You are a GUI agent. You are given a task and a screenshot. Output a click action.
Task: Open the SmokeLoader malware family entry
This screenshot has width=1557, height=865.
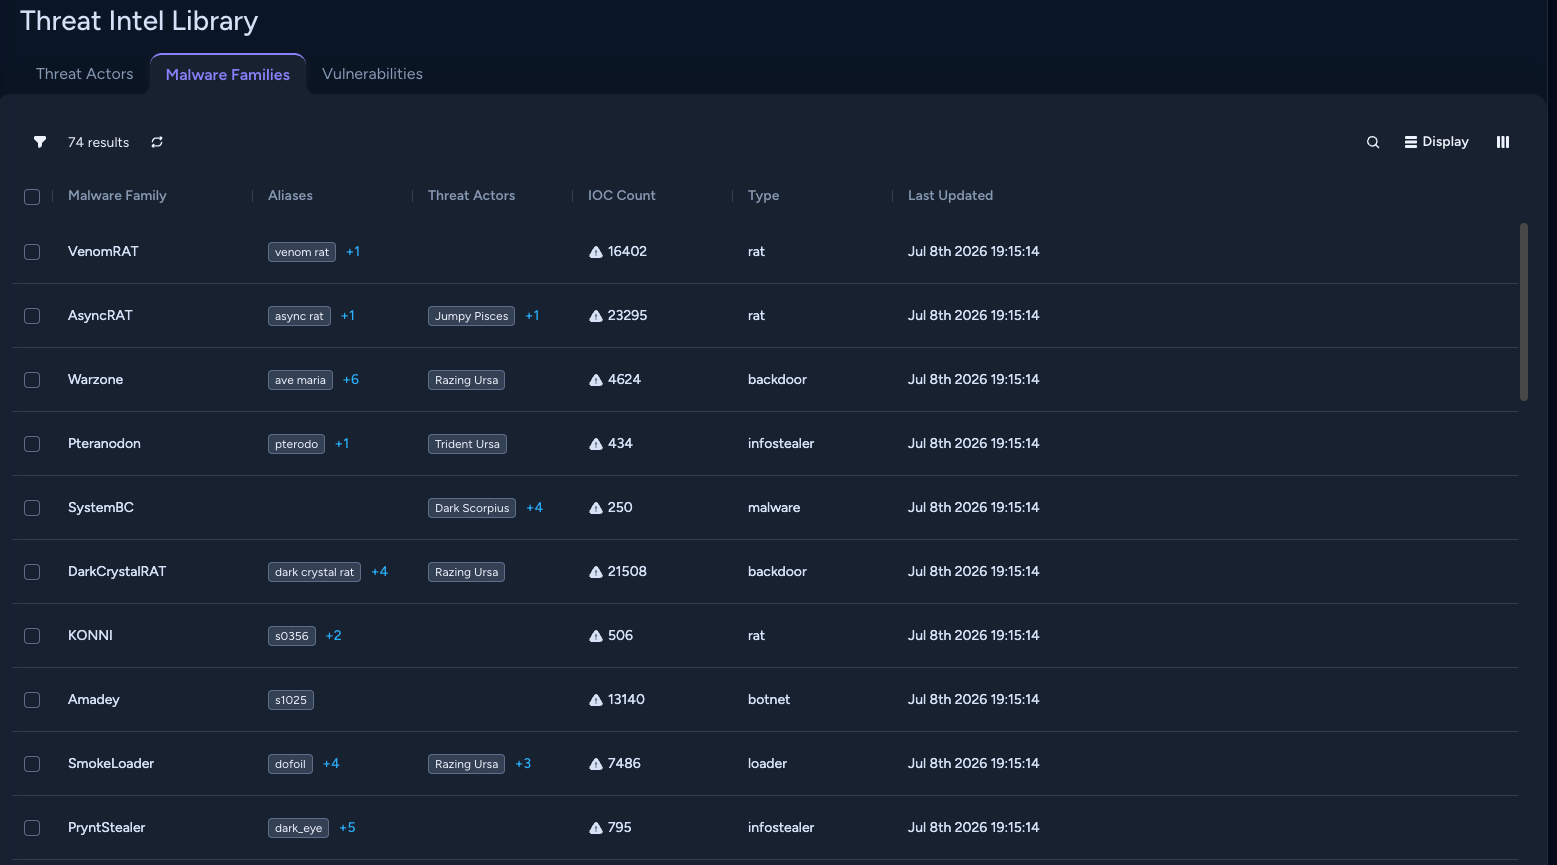(x=111, y=763)
